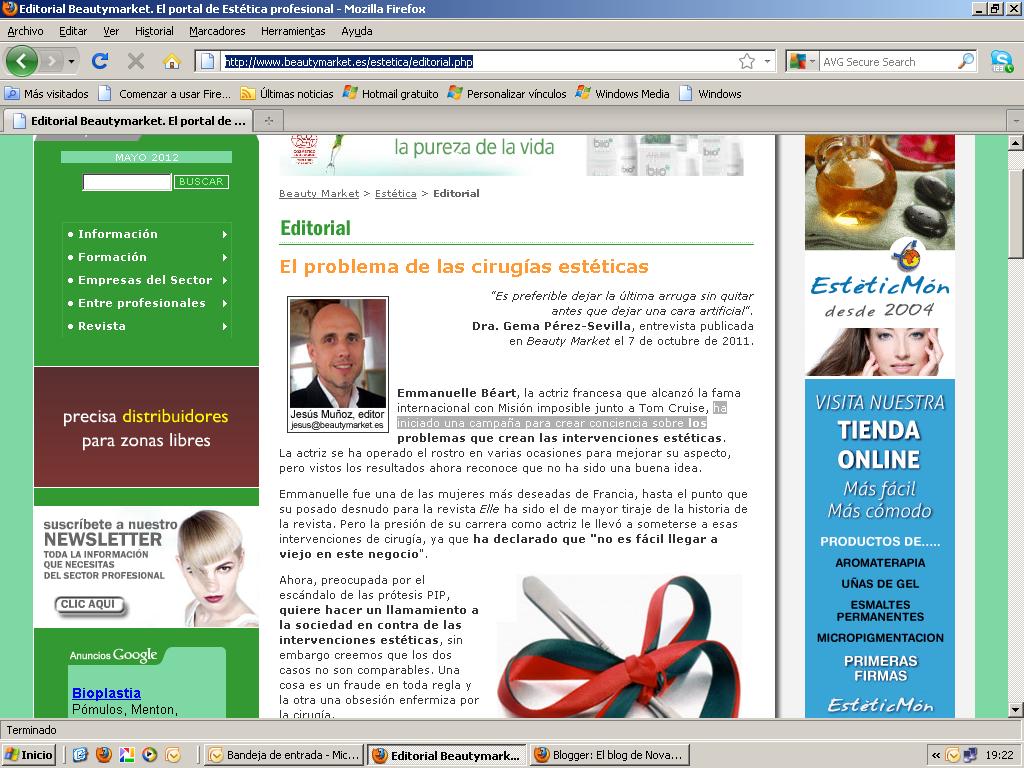Reload the page with the refresh icon
The width and height of the screenshot is (1024, 768).
click(x=100, y=61)
